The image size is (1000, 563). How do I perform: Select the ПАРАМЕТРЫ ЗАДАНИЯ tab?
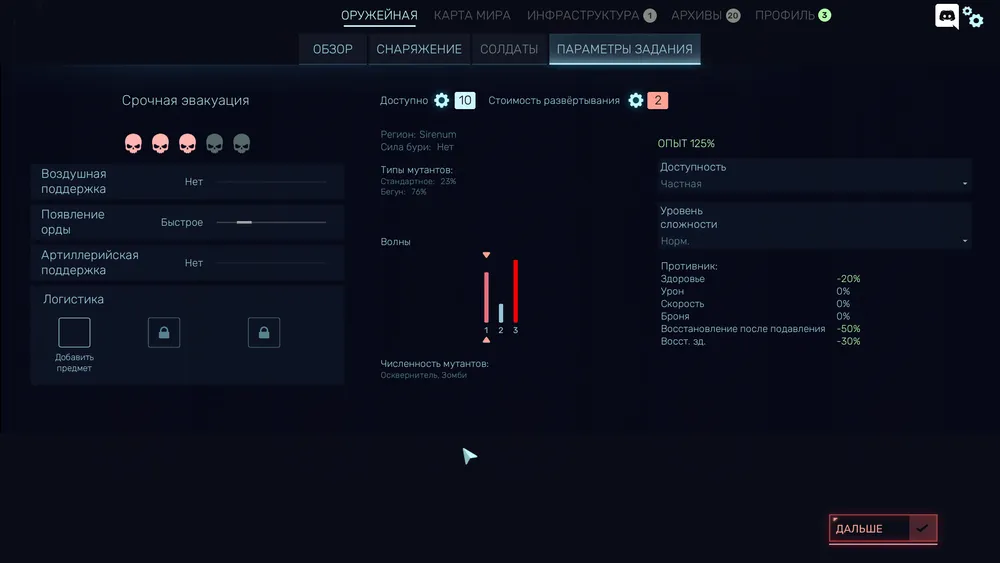tap(624, 50)
